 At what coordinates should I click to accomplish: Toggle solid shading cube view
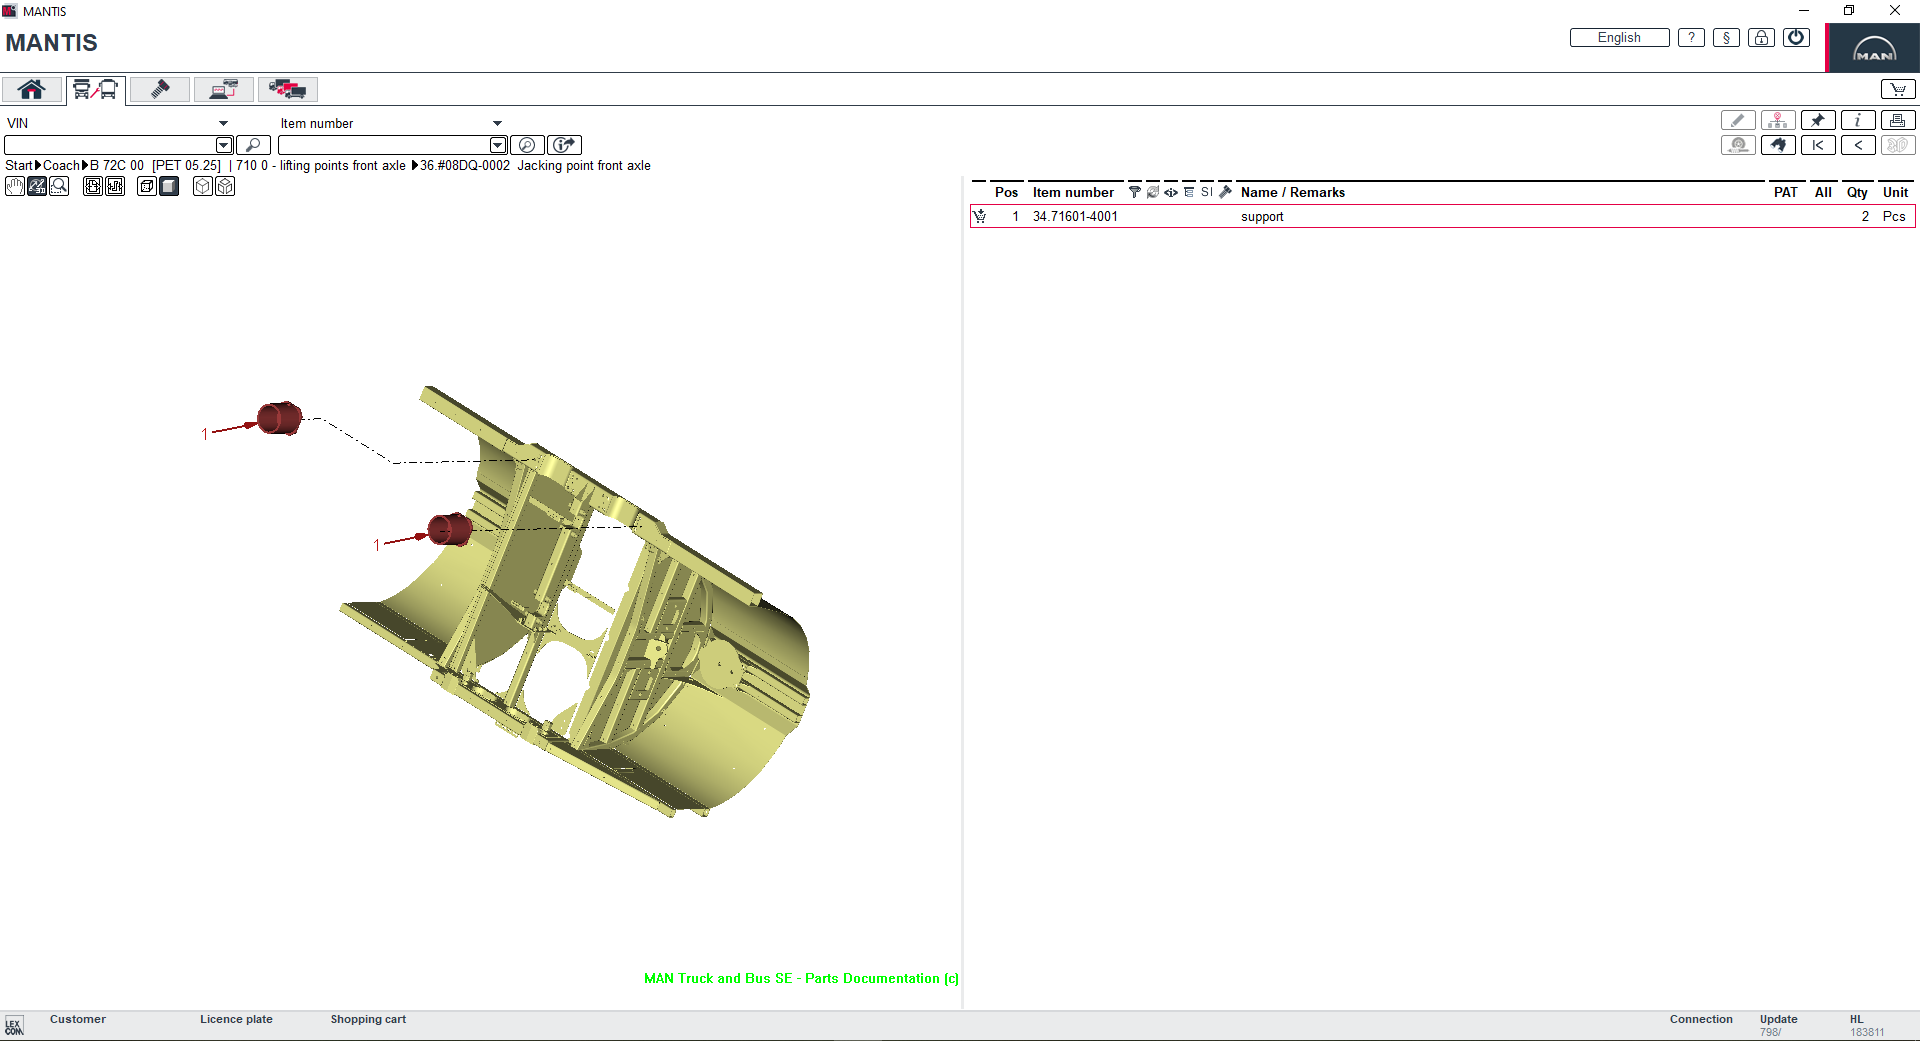(x=169, y=186)
